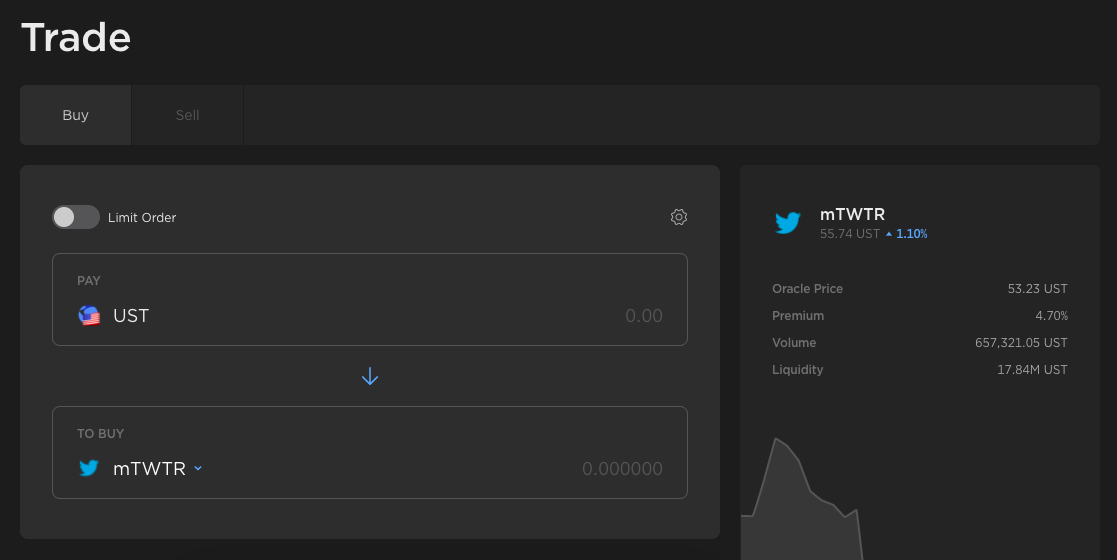Click the 53.23 UST oracle value
1117x560 pixels.
(1037, 289)
